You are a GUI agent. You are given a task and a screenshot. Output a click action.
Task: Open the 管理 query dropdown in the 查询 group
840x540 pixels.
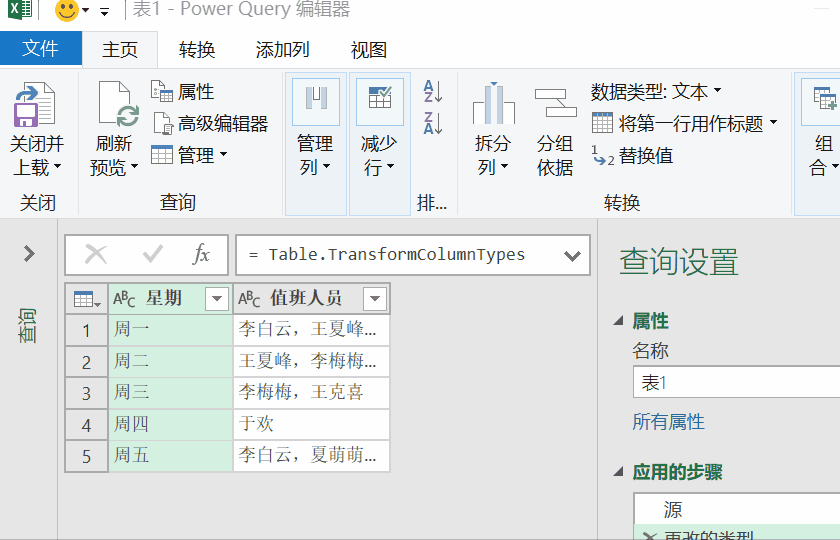[190, 155]
